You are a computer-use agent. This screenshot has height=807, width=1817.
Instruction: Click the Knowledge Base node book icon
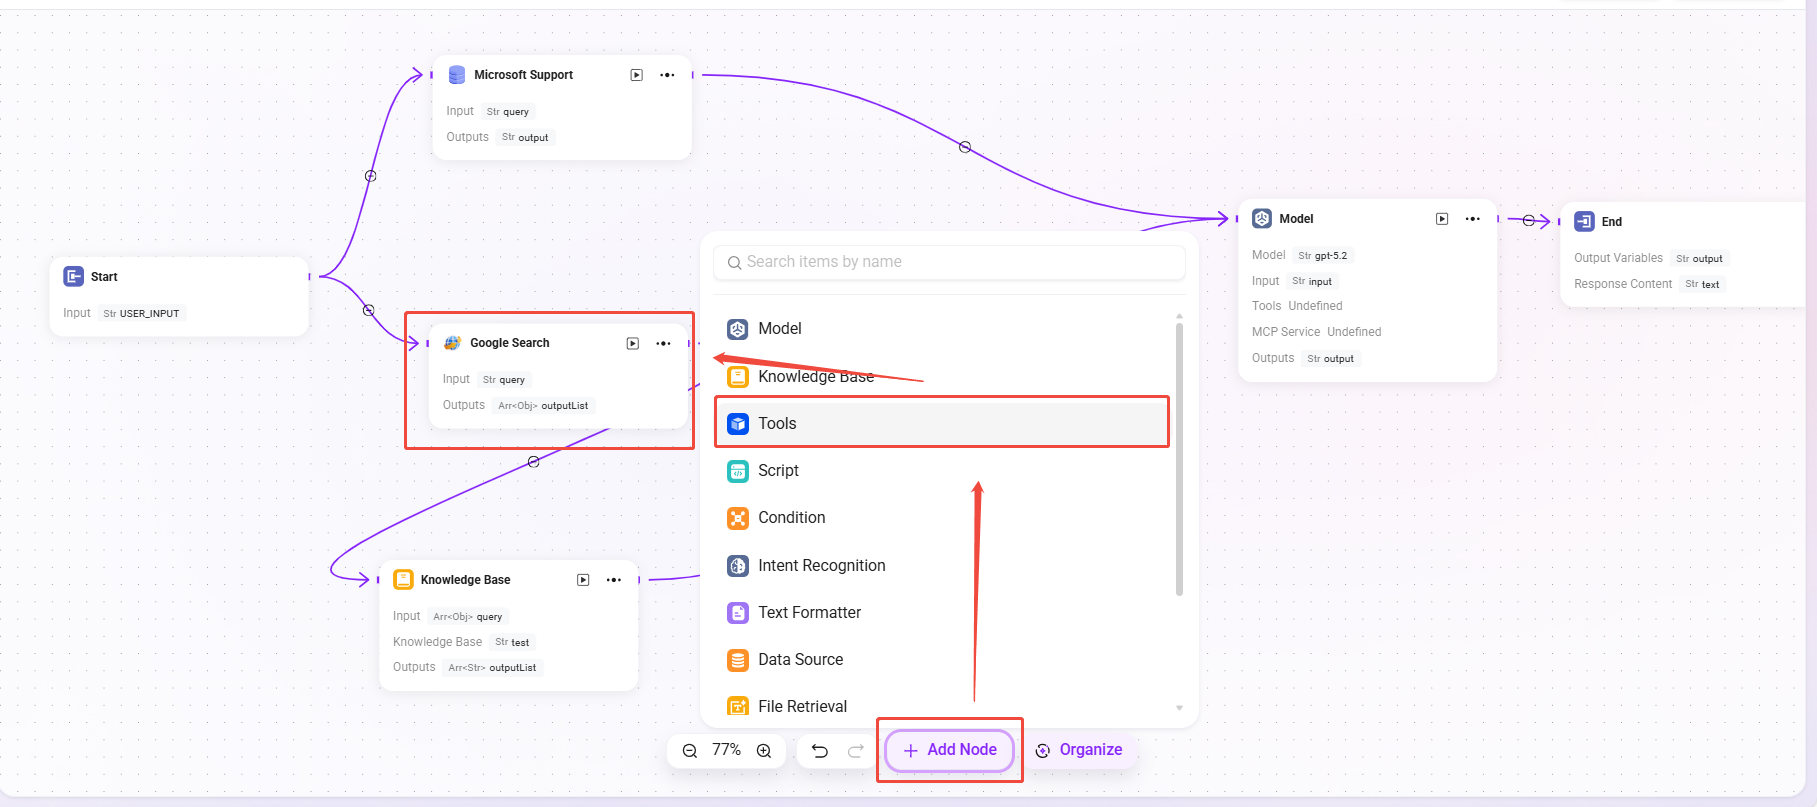[x=403, y=579]
